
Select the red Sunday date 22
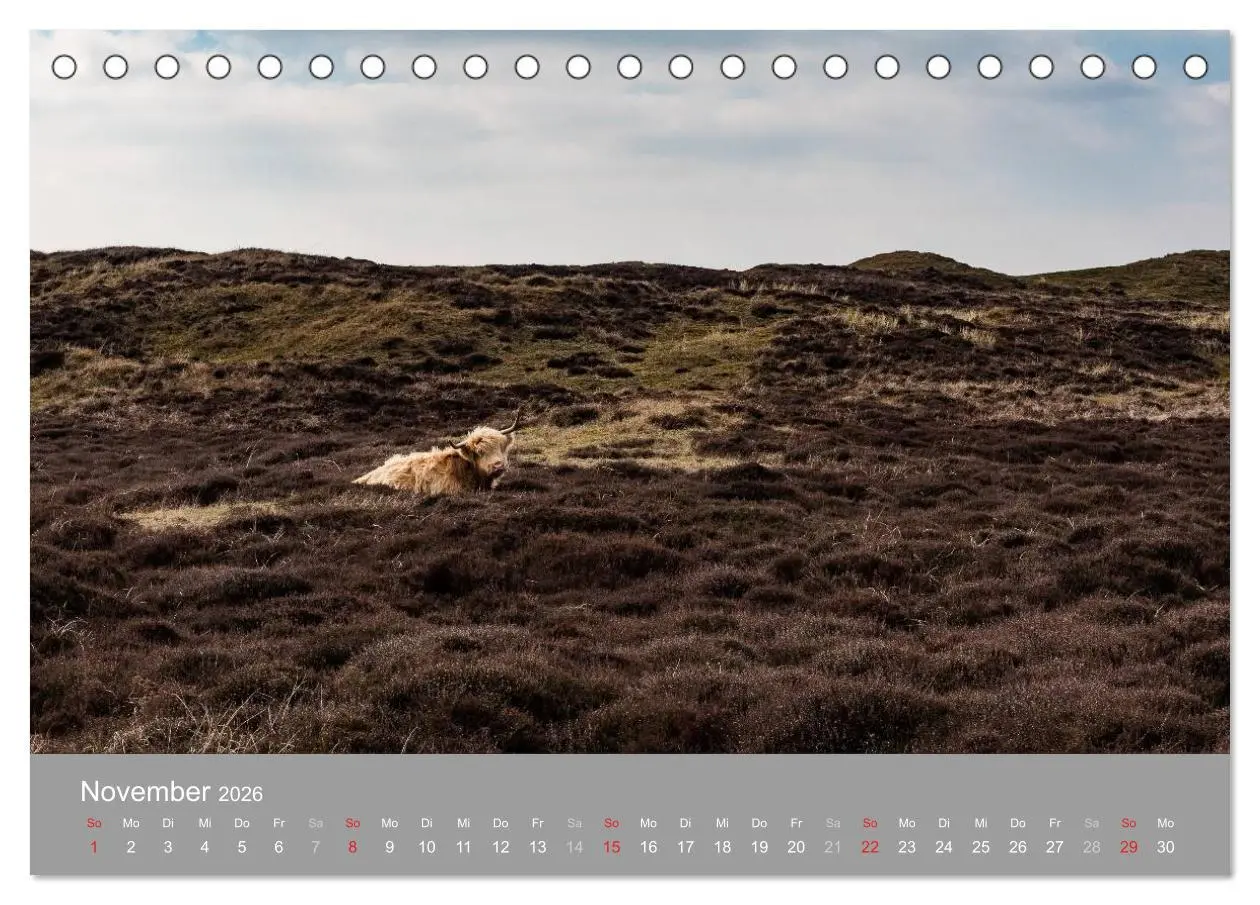(870, 847)
